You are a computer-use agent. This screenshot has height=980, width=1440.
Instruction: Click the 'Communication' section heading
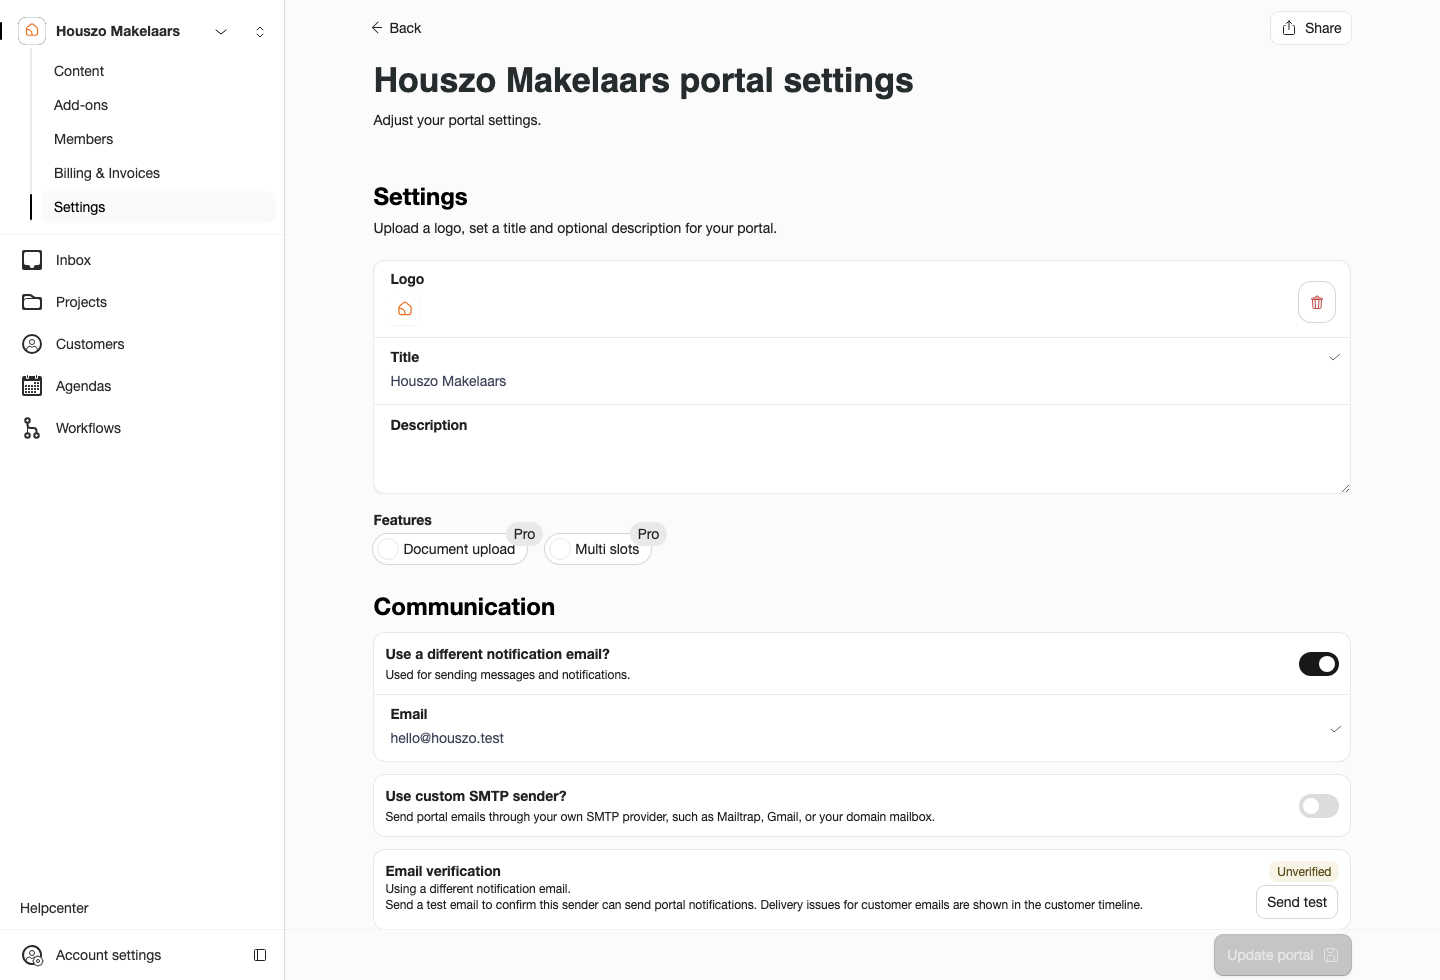464,607
